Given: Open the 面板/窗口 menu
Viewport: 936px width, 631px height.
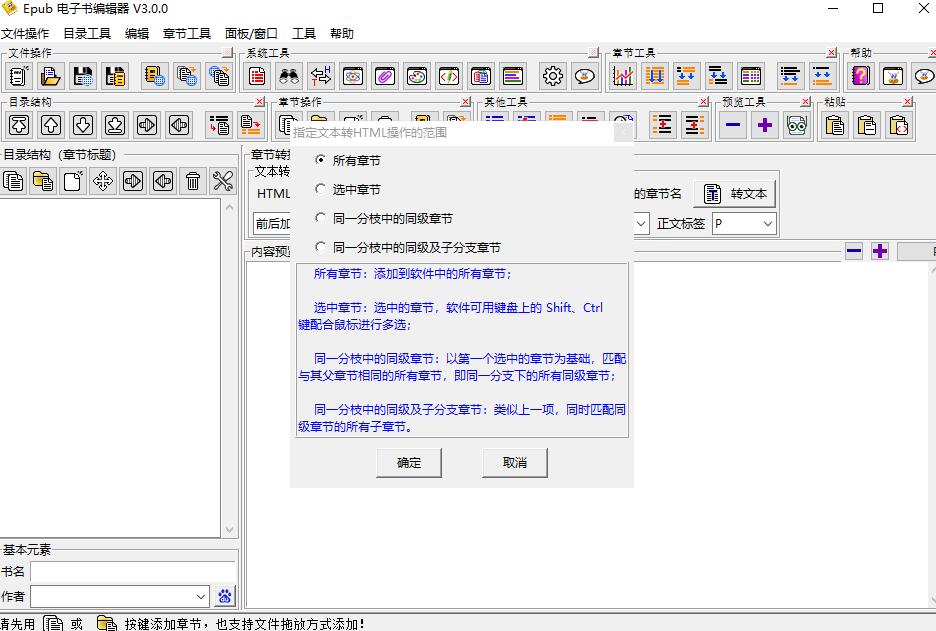Looking at the screenshot, I should coord(249,33).
